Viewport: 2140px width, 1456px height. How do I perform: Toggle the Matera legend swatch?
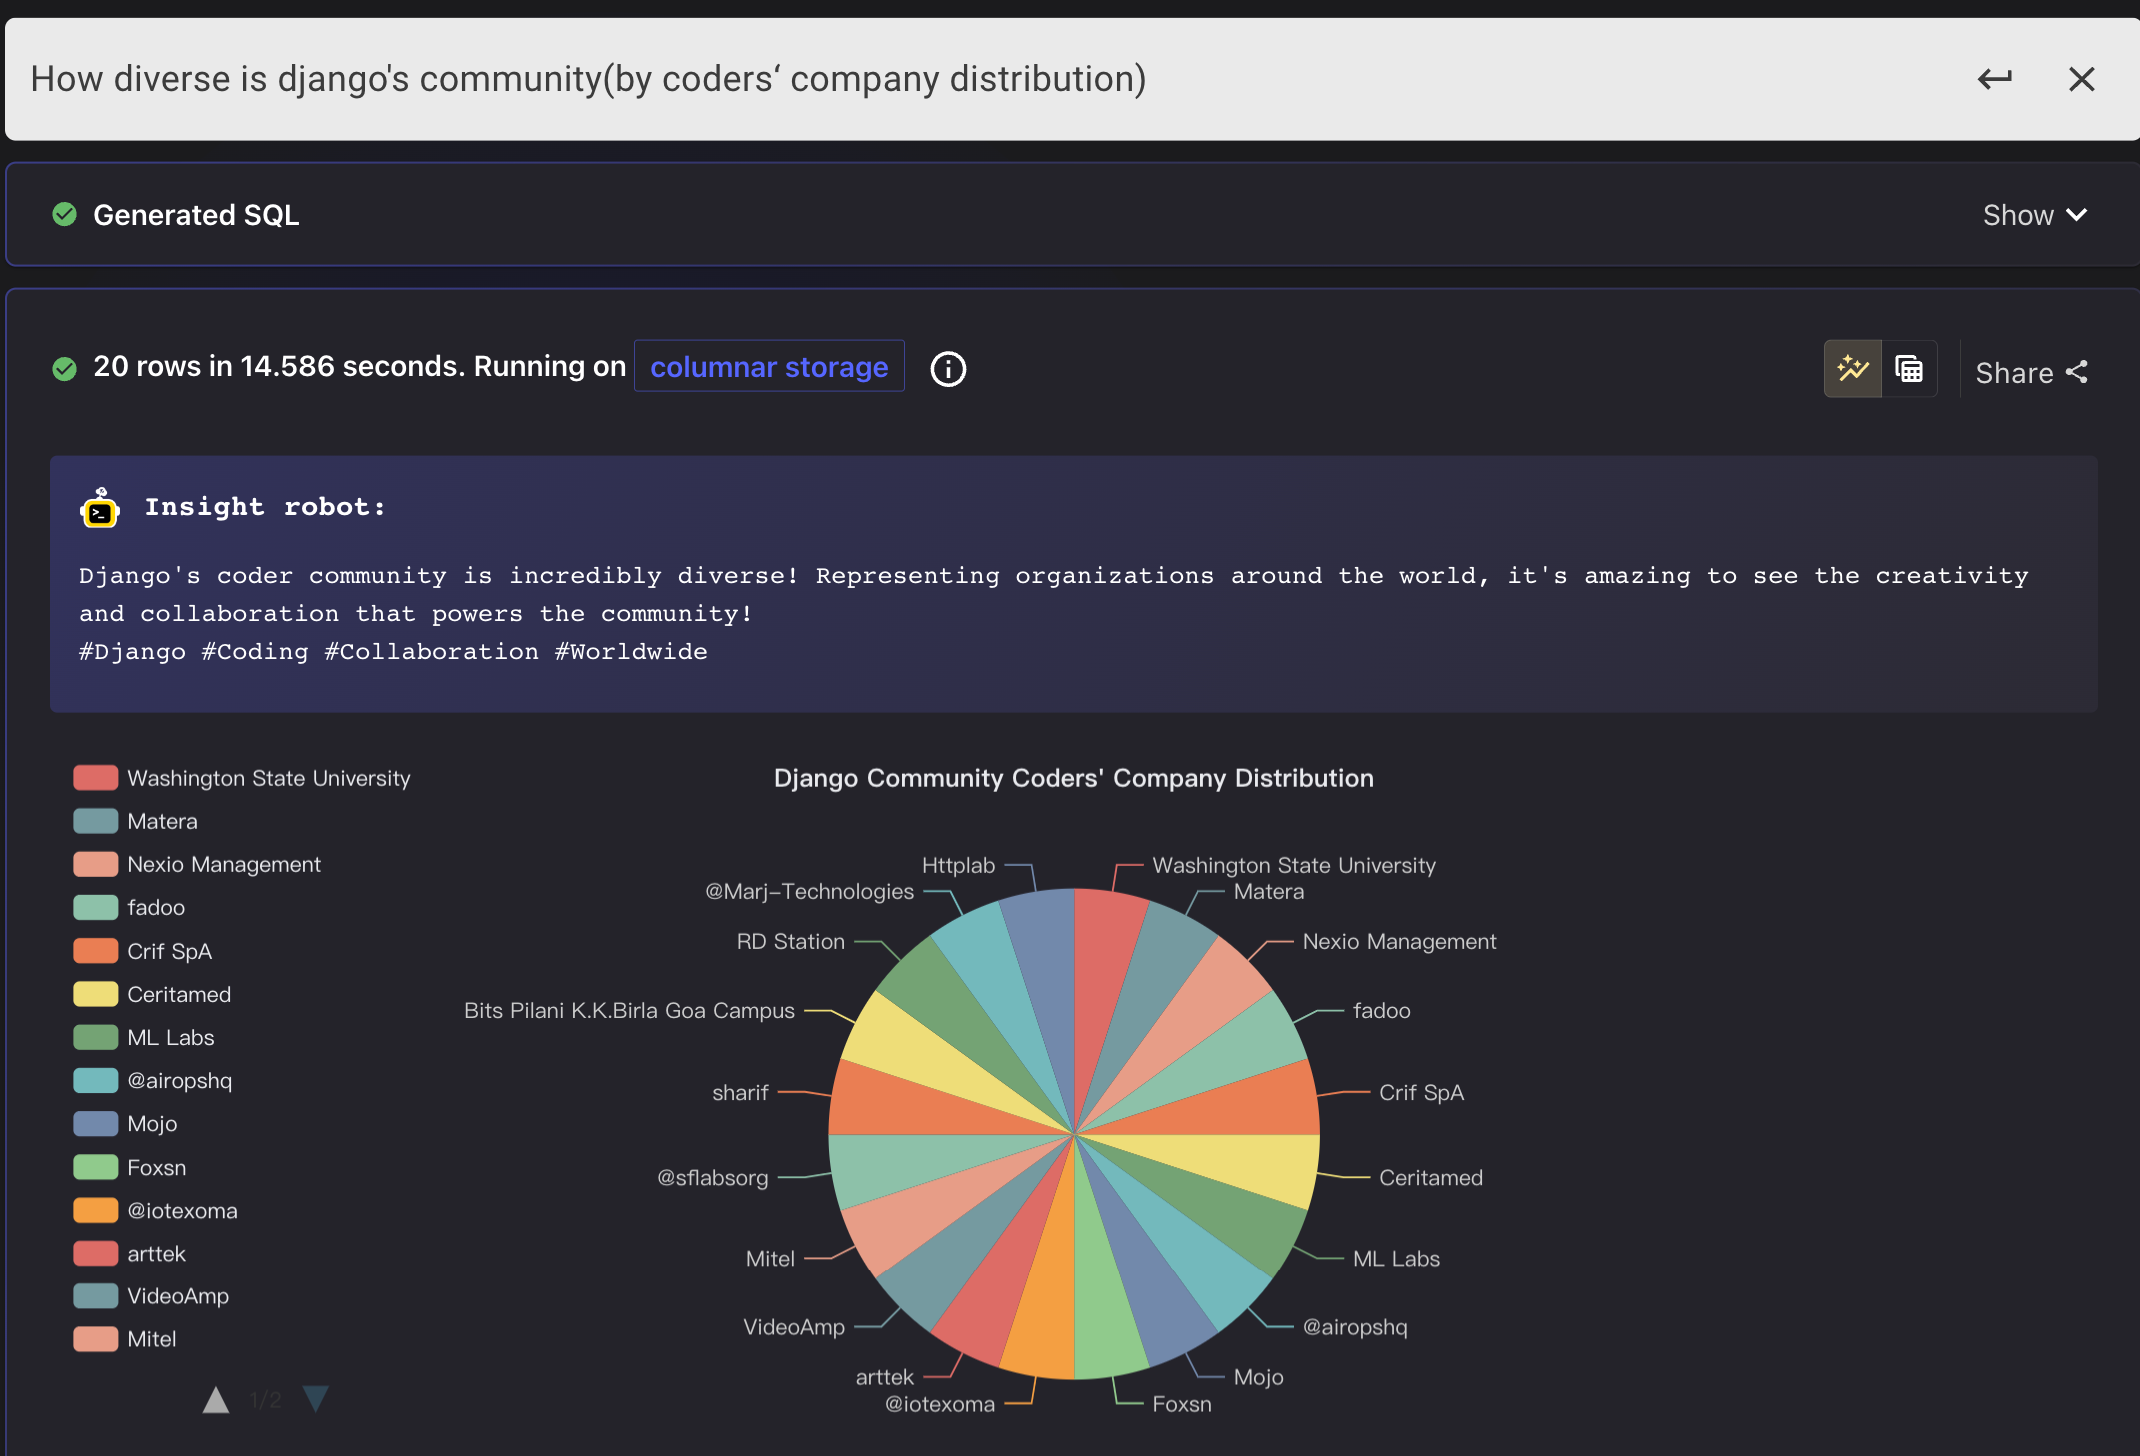(x=96, y=821)
